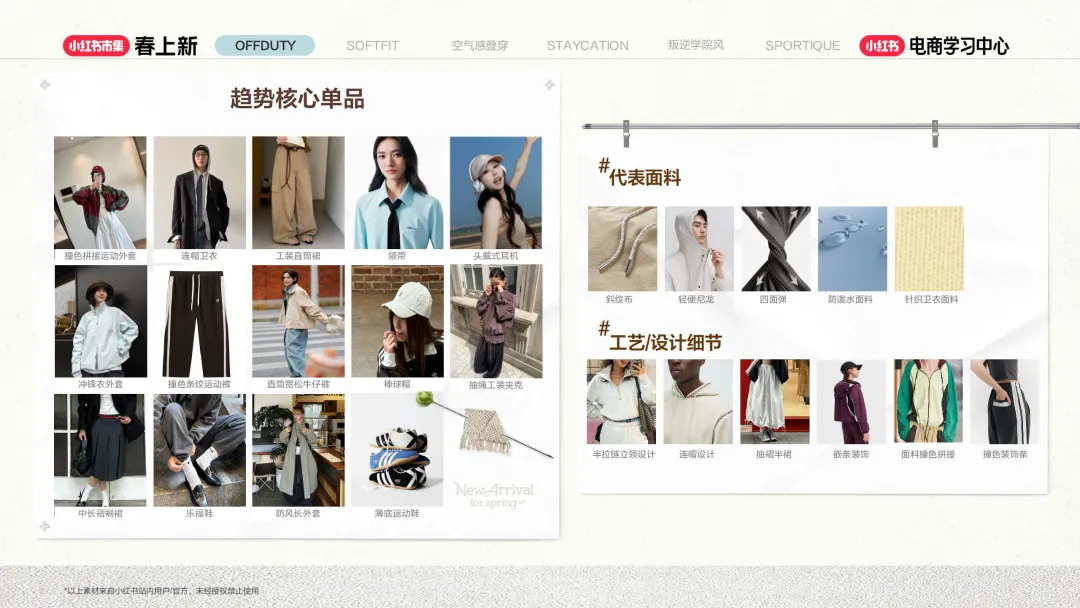Click the #代表面料 section heading
Image resolution: width=1080 pixels, height=608 pixels.
point(640,173)
